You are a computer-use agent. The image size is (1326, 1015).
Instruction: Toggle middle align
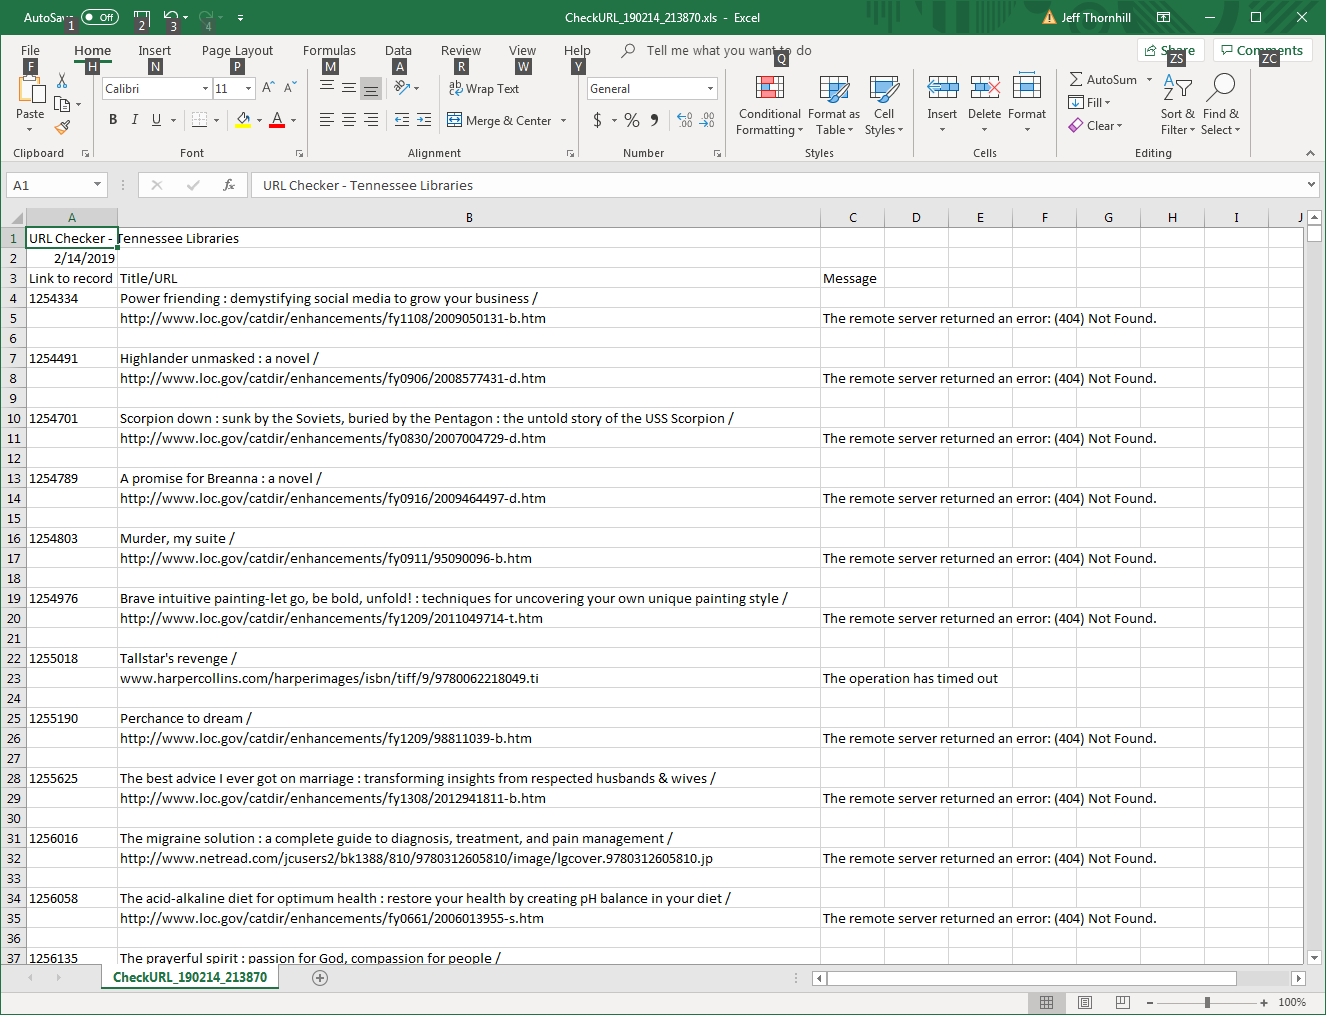pos(349,88)
